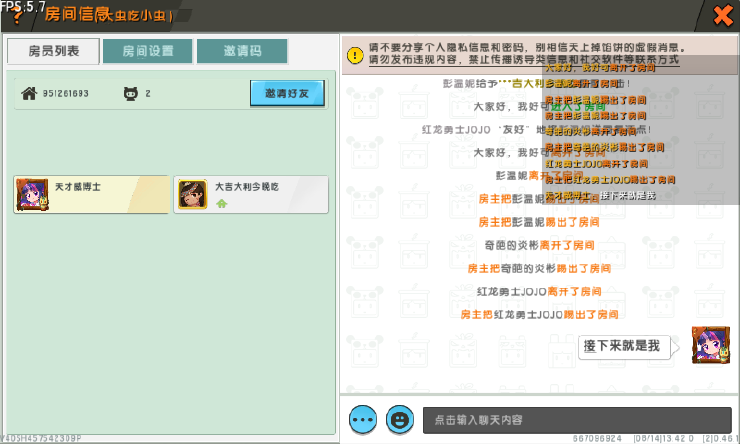Click the sender avatar beside chat bubble
Screen dimensions: 740x444
[710, 345]
